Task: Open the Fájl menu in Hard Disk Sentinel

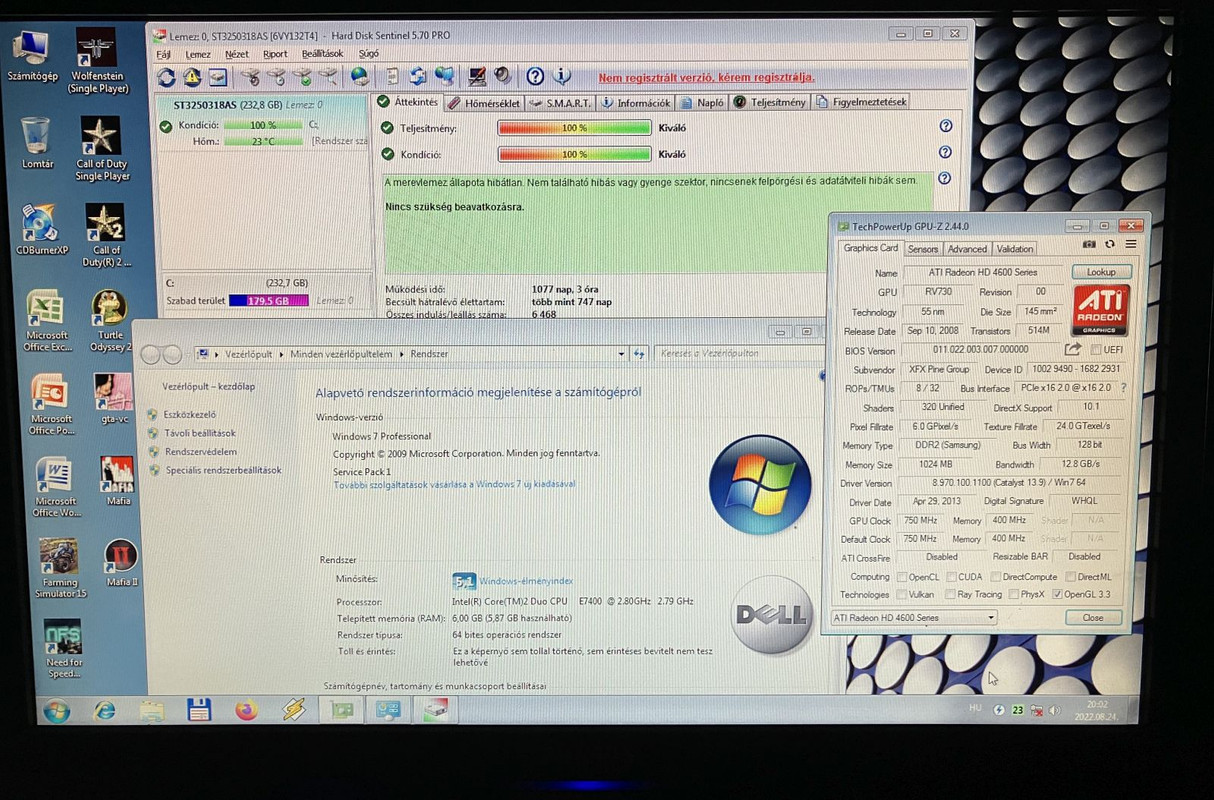Action: point(163,54)
